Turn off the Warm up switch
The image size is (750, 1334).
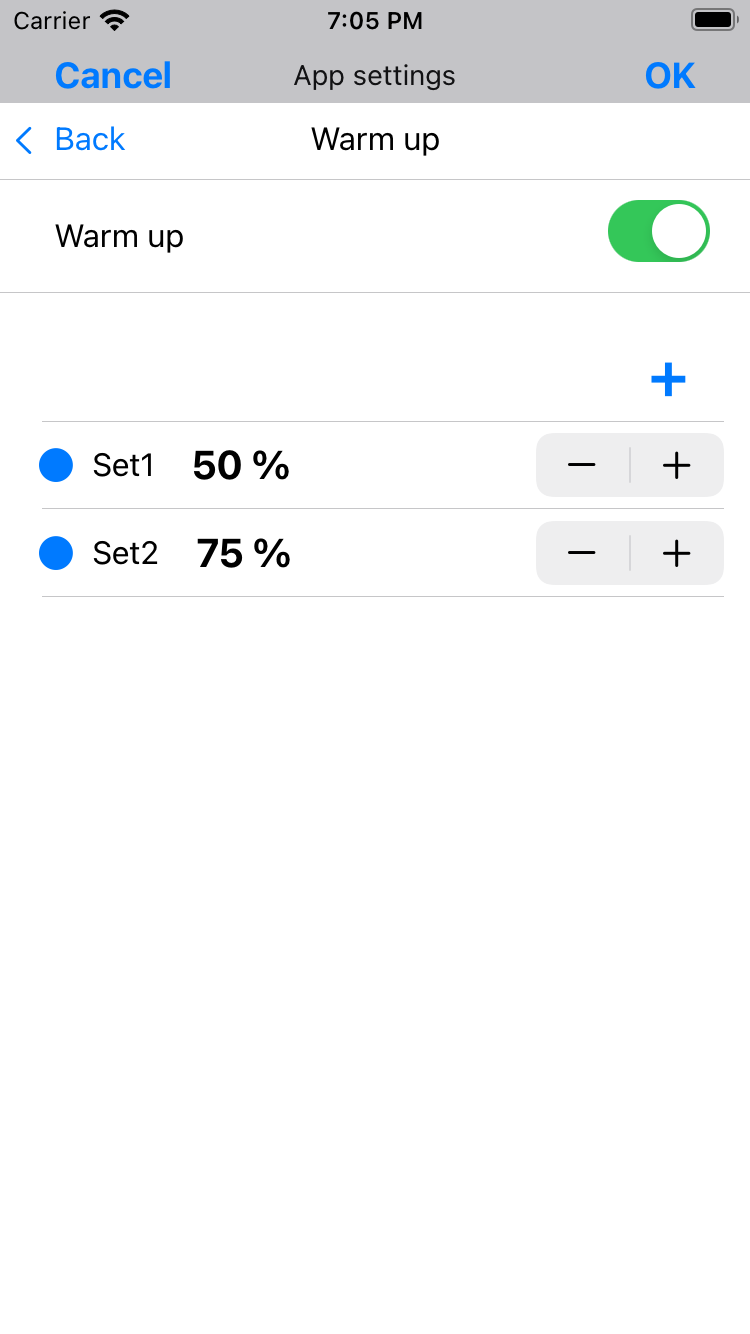[x=658, y=231]
